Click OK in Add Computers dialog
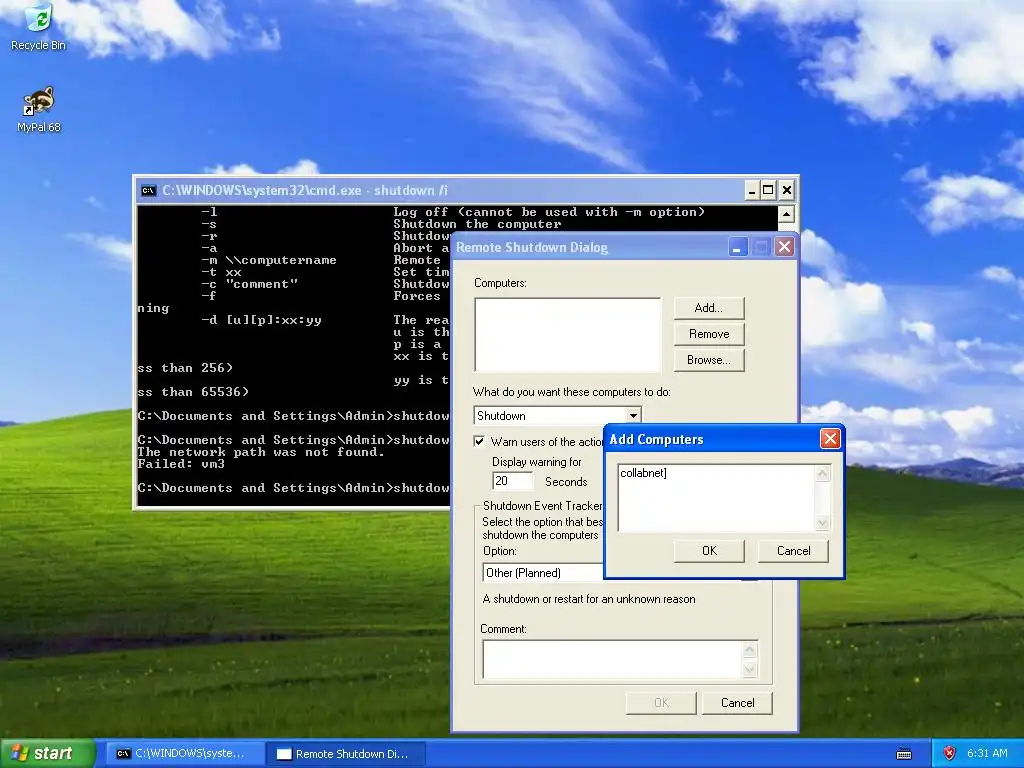The width and height of the screenshot is (1024, 768). click(709, 551)
